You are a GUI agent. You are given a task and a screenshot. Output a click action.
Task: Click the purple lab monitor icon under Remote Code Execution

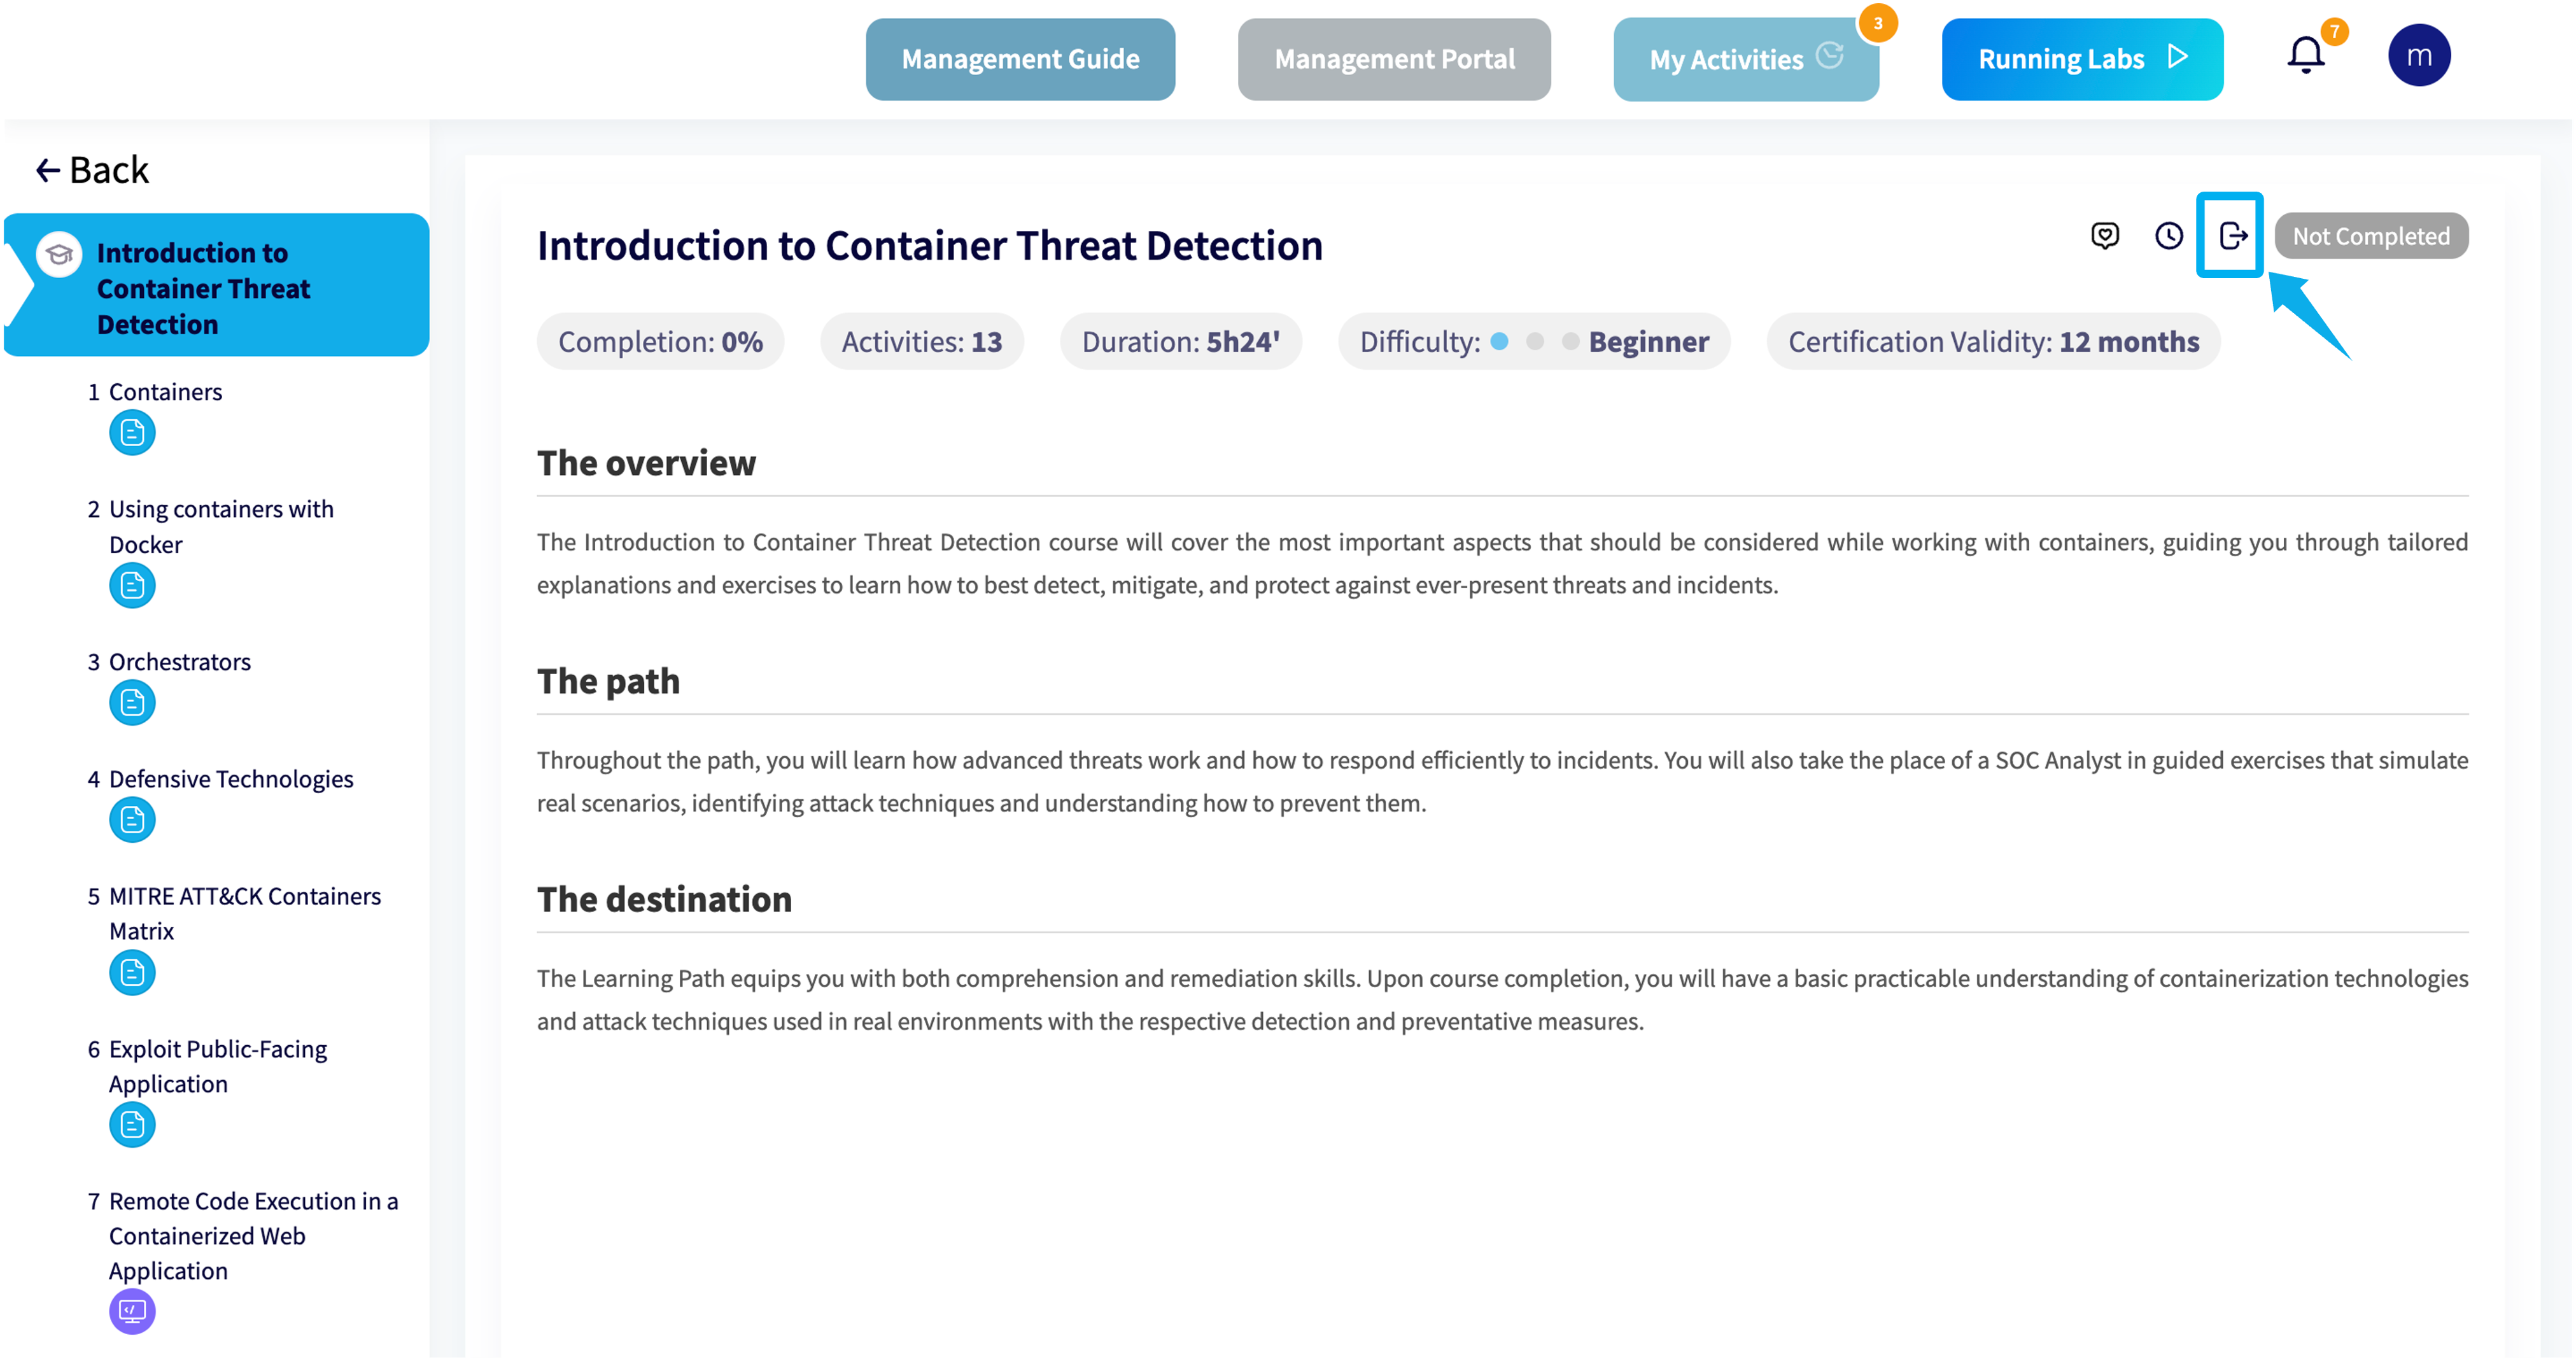point(132,1312)
